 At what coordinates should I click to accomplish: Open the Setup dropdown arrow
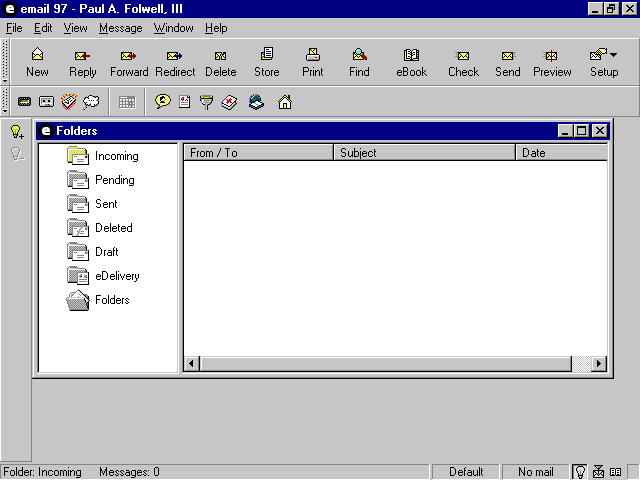[x=613, y=55]
